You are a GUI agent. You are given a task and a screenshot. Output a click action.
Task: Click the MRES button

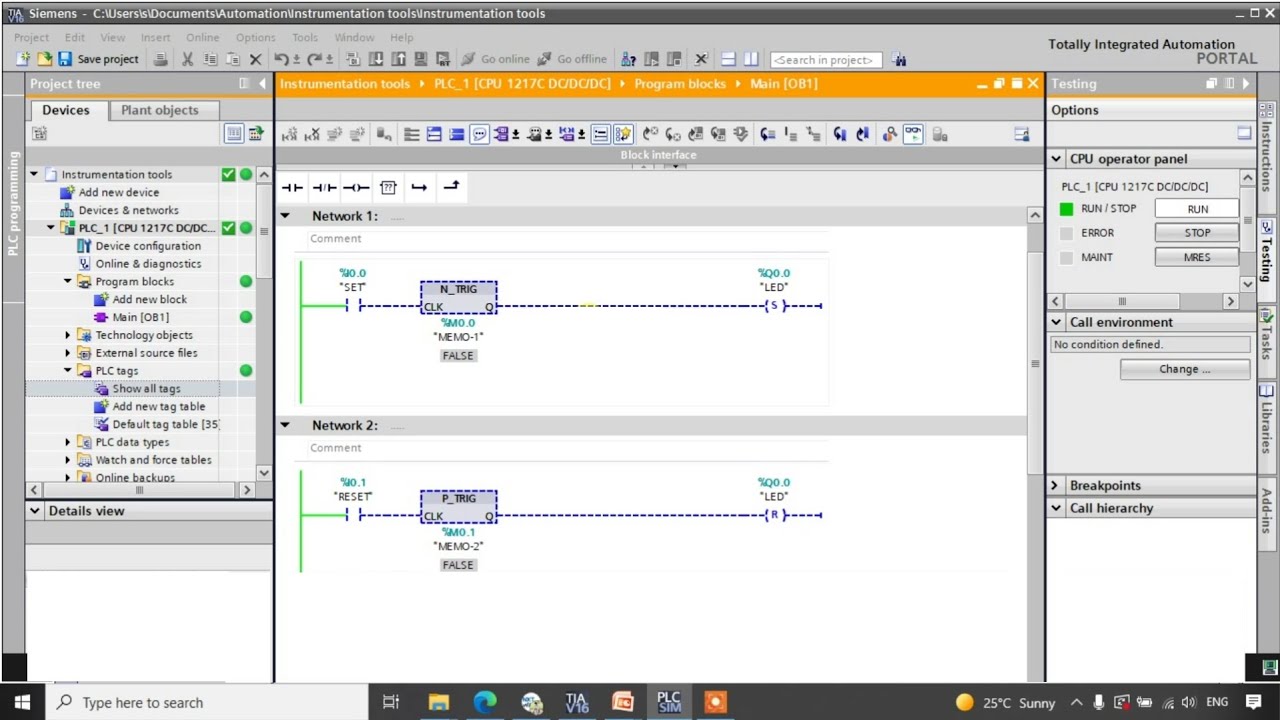pos(1197,257)
